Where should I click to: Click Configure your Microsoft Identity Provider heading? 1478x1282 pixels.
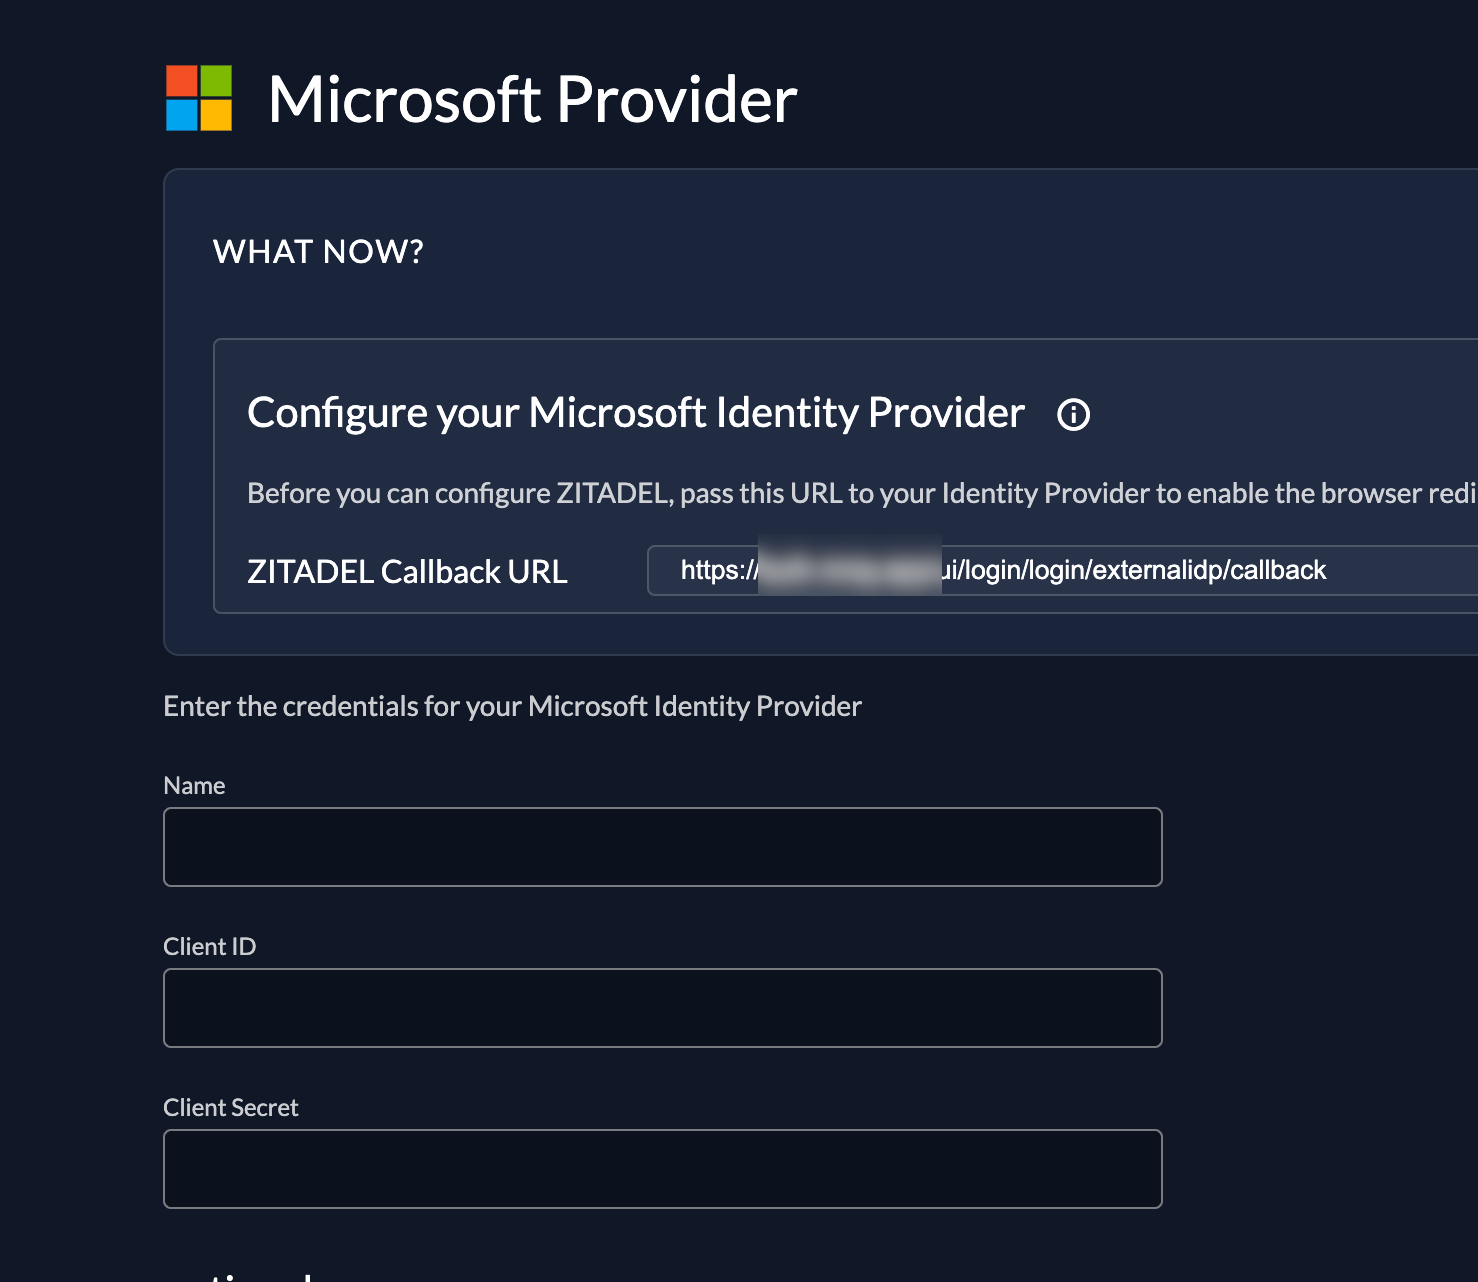click(x=636, y=413)
